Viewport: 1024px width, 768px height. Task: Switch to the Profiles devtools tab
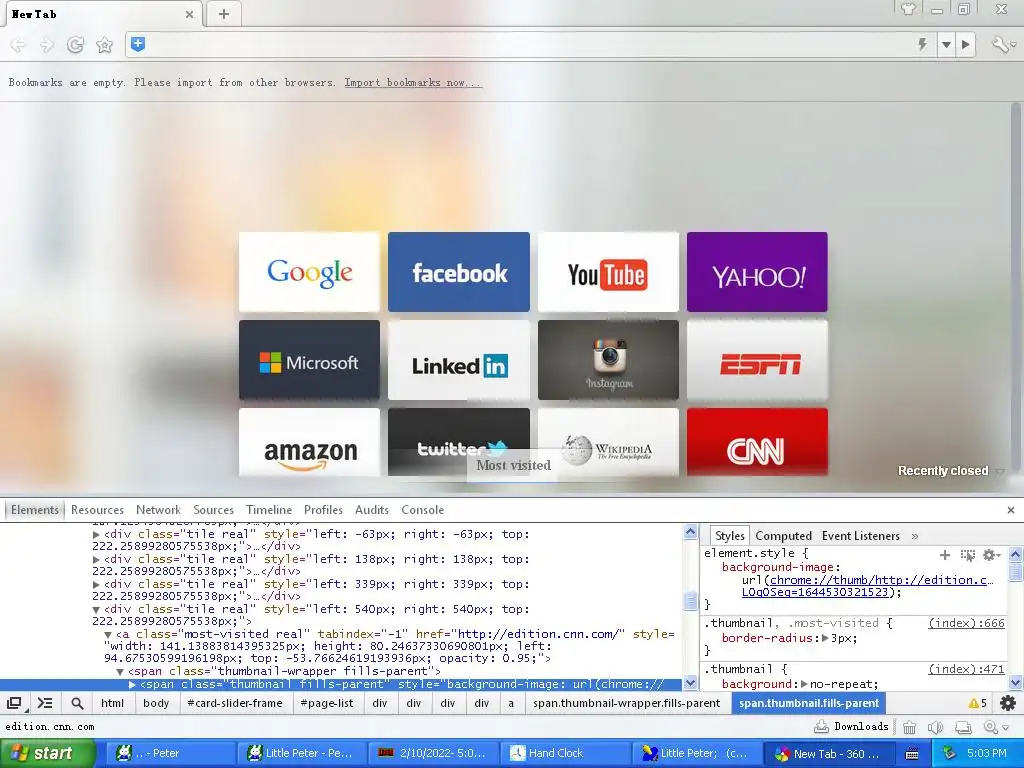click(x=323, y=509)
